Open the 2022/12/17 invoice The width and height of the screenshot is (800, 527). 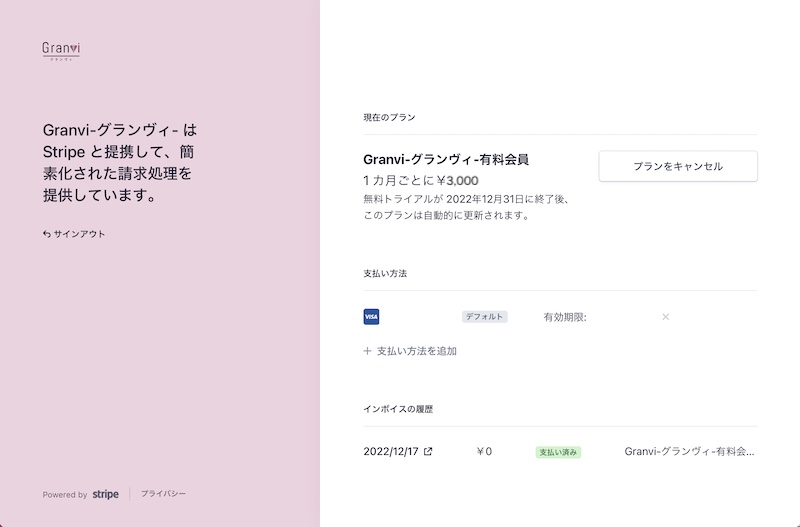coord(391,451)
